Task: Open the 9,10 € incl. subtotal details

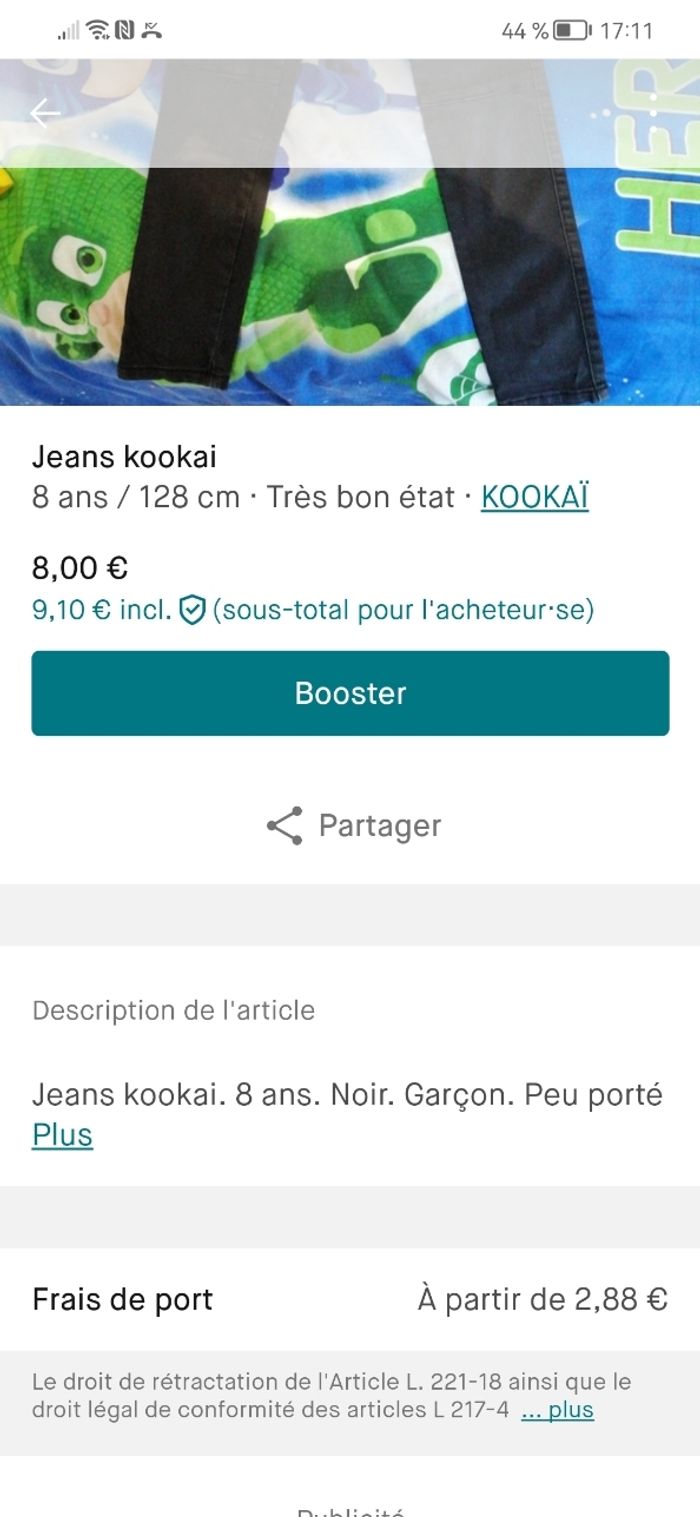Action: pos(100,609)
